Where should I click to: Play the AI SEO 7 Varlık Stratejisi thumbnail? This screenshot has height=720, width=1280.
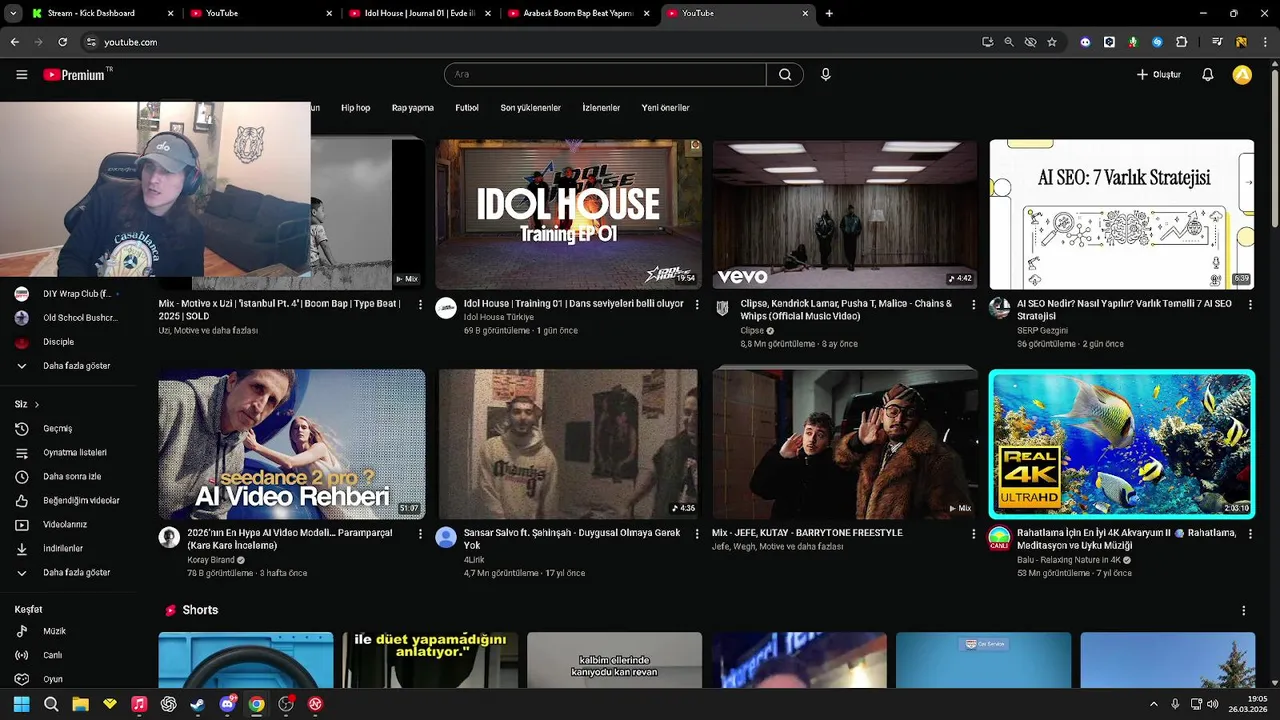(x=1122, y=214)
